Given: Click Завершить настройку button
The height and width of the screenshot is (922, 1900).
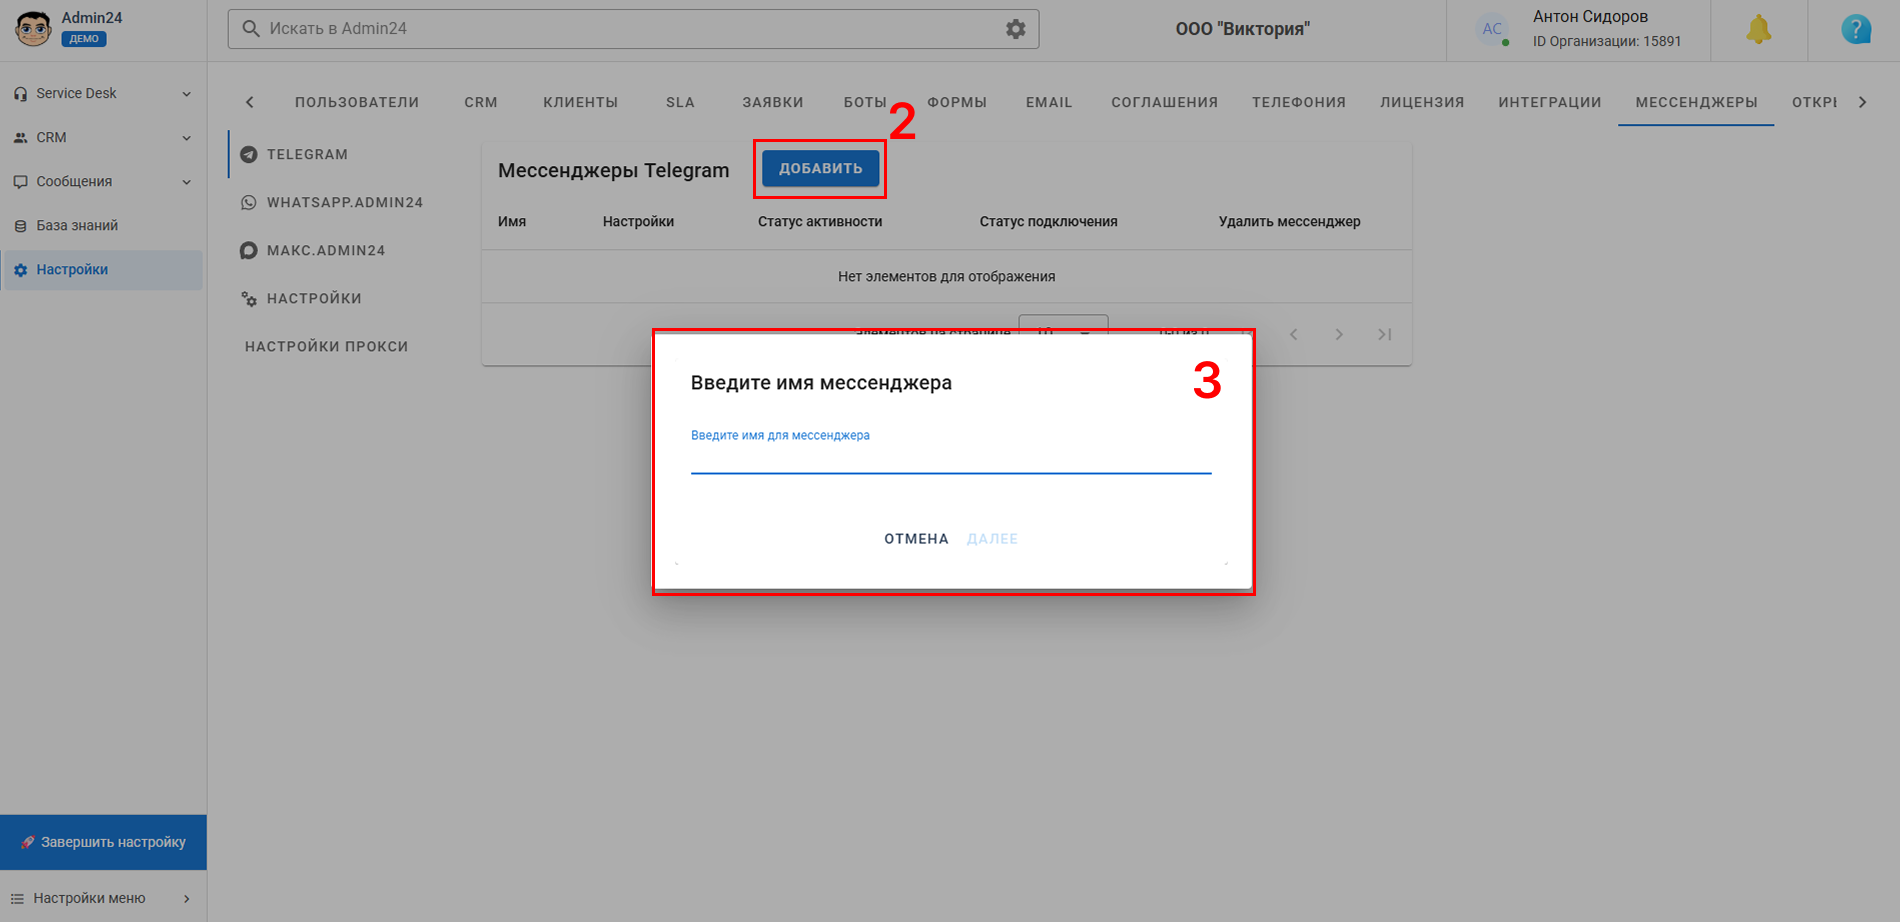Looking at the screenshot, I should pos(103,842).
